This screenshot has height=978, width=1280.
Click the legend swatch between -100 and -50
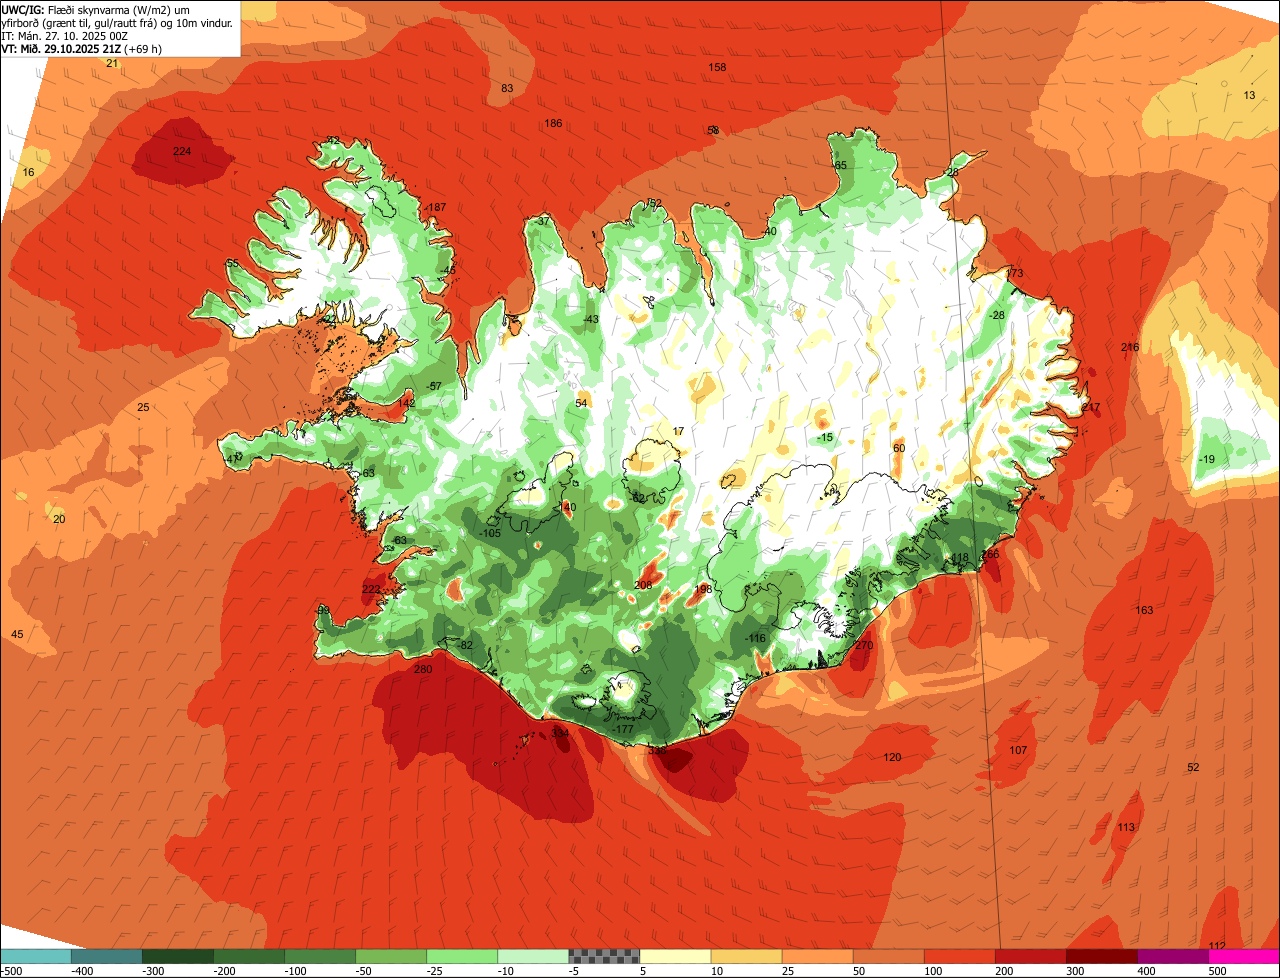[x=320, y=956]
